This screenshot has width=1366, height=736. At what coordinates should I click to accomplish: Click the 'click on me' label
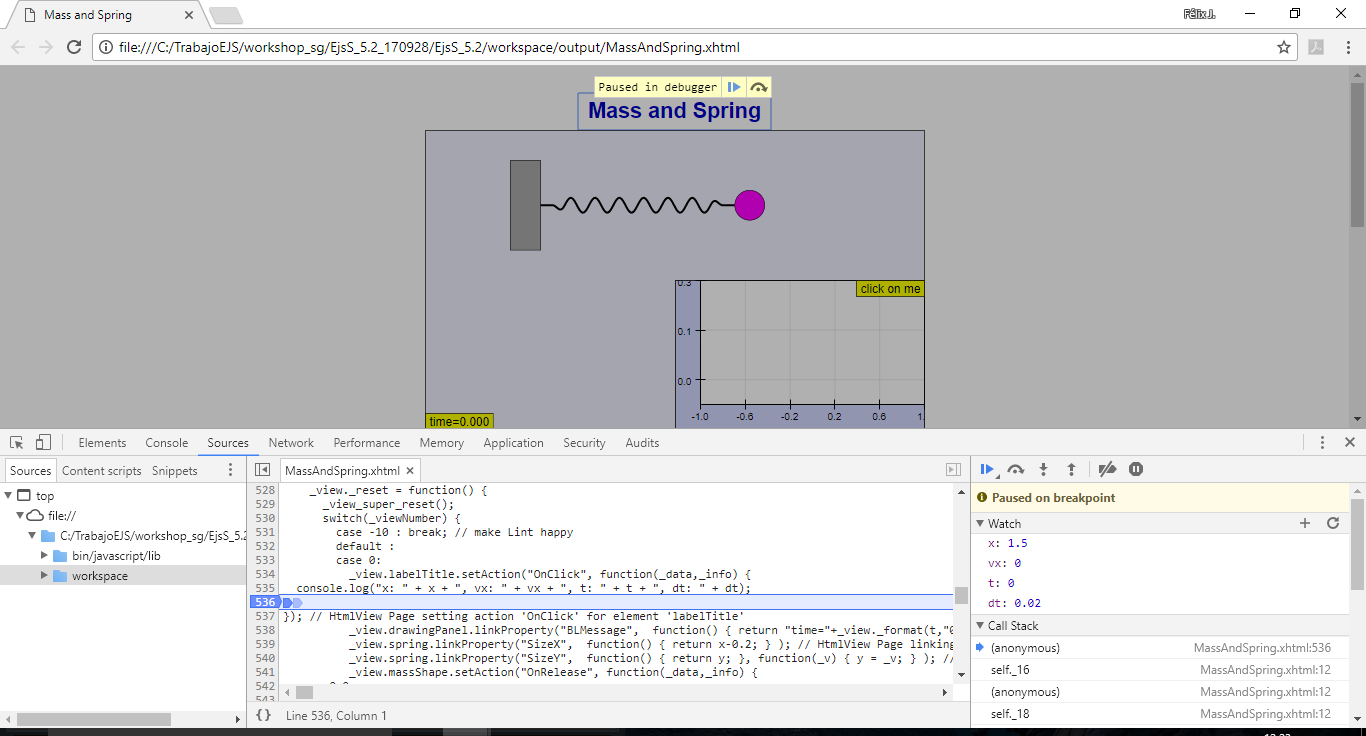890,289
